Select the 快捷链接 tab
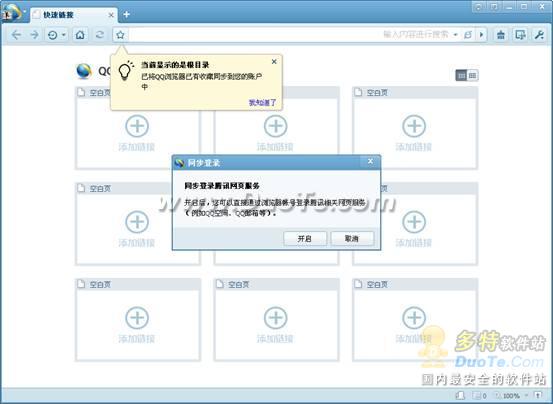The image size is (553, 404). (72, 15)
